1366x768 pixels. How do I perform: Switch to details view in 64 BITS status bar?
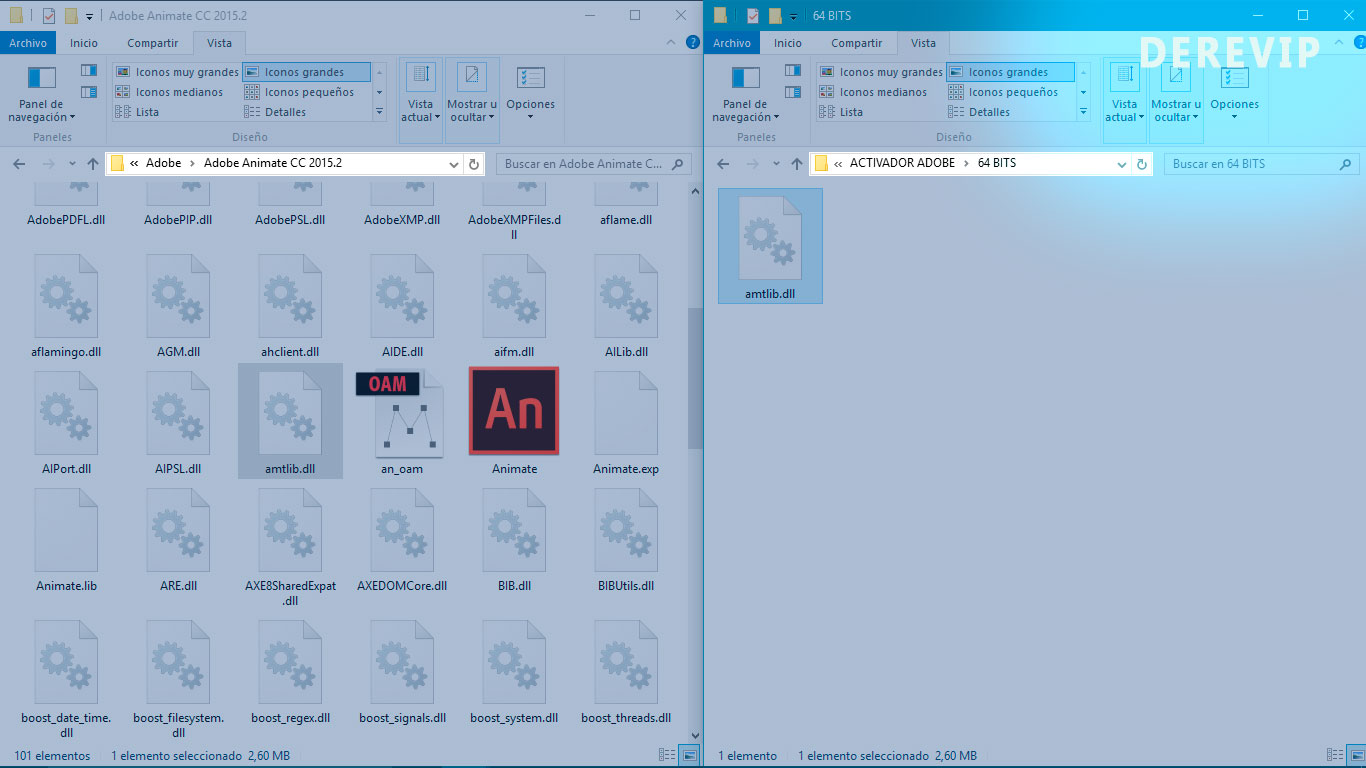[x=1335, y=755]
